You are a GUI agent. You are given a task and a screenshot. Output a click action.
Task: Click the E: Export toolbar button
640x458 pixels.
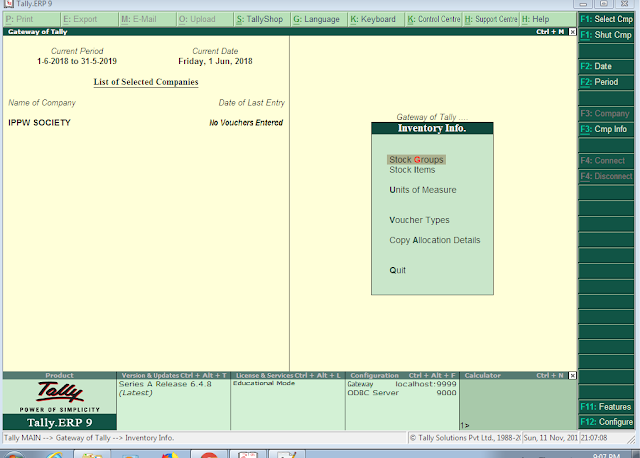coord(89,19)
